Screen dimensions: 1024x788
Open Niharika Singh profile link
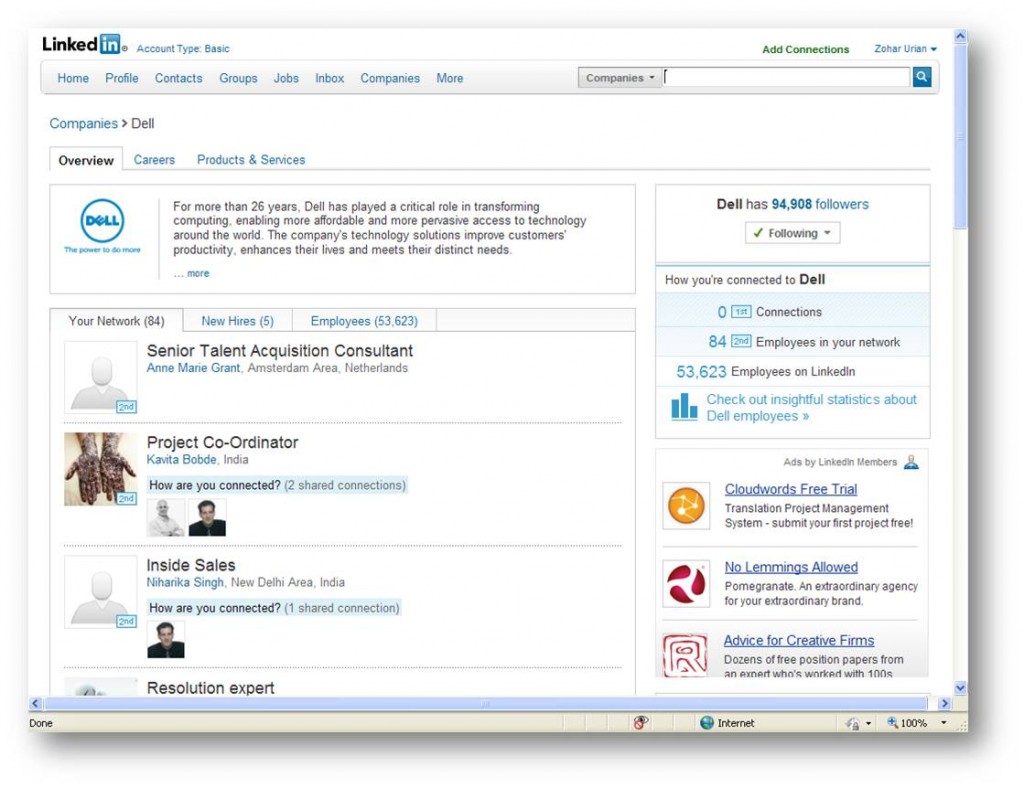coord(185,582)
